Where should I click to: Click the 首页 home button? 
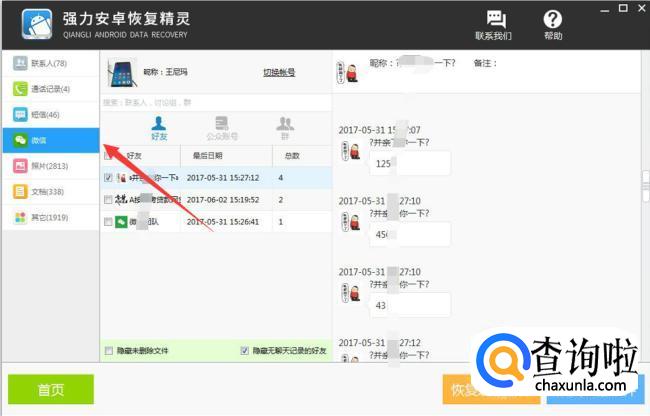[51, 389]
